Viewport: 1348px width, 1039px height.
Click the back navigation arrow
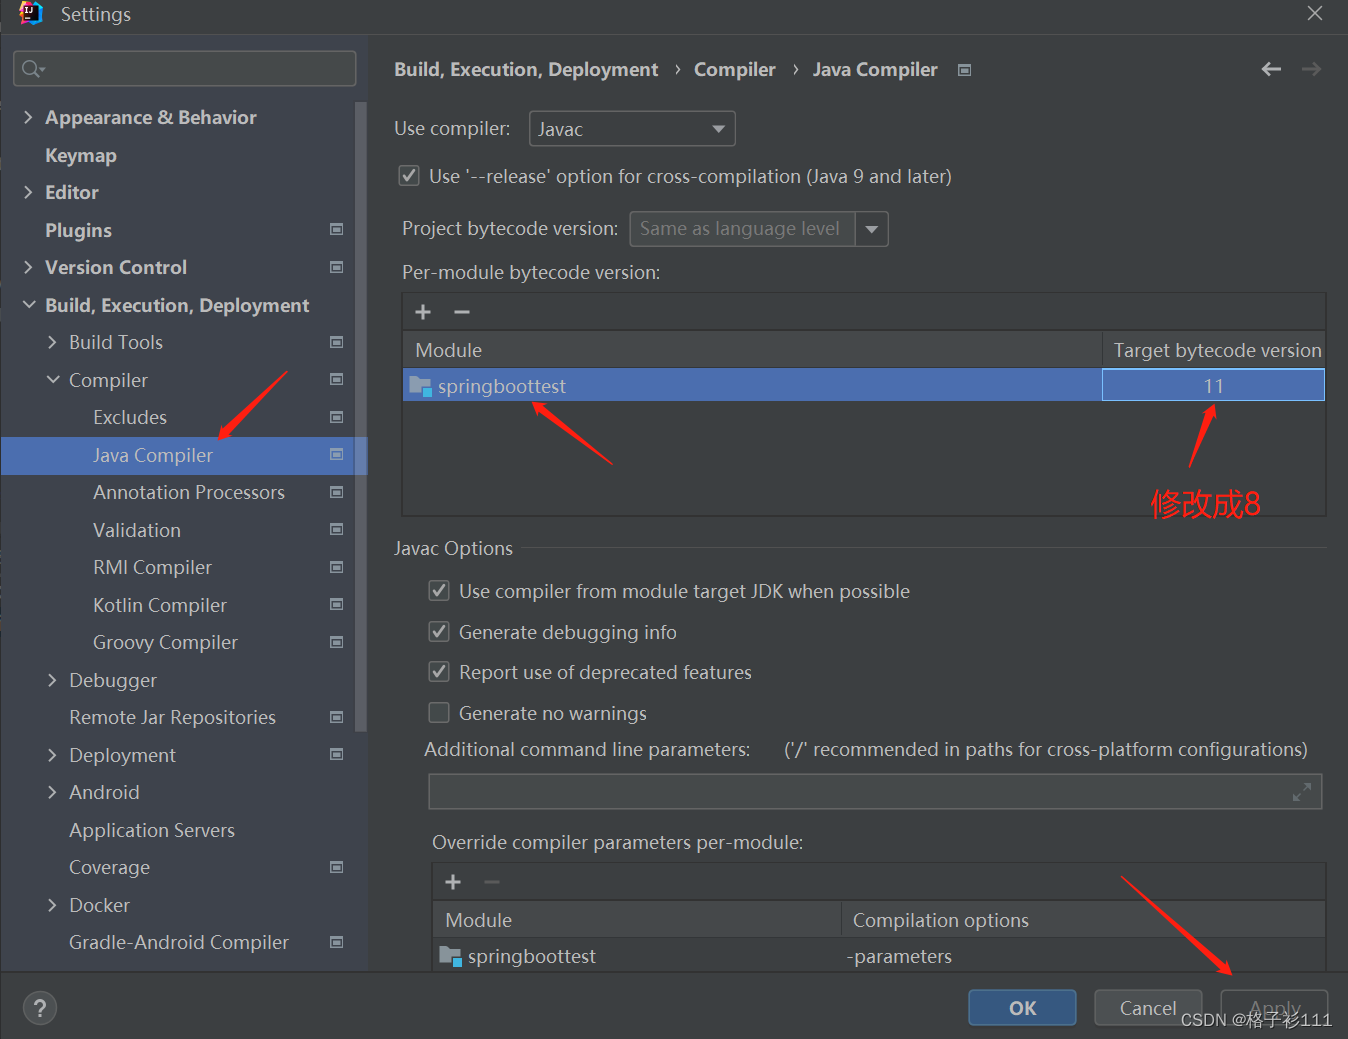1271,69
